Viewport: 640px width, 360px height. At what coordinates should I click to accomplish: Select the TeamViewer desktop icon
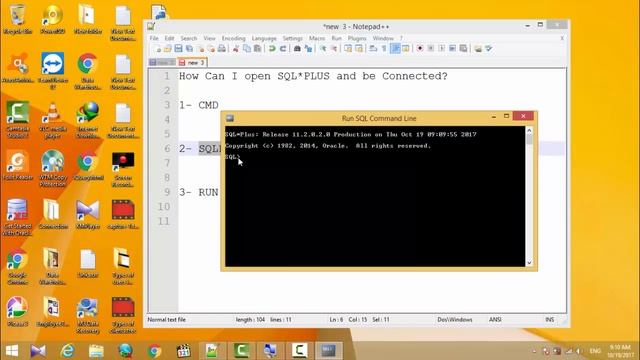point(53,71)
